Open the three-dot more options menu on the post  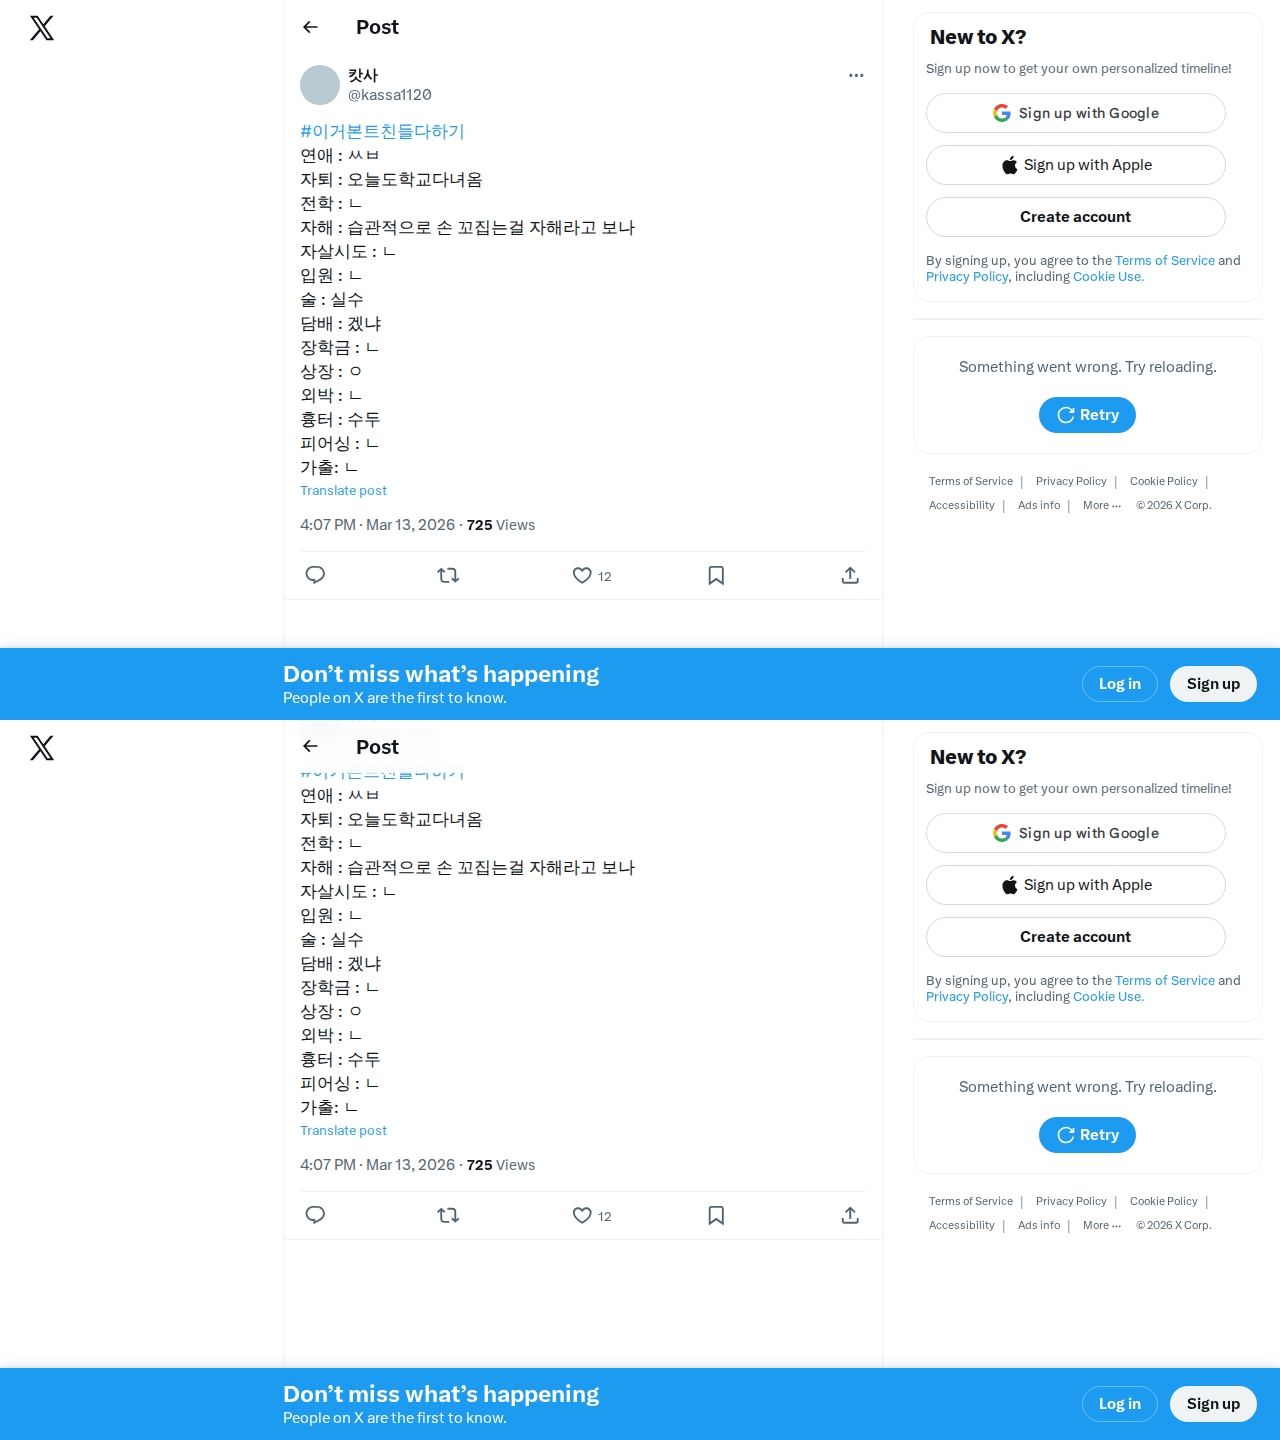(x=856, y=75)
